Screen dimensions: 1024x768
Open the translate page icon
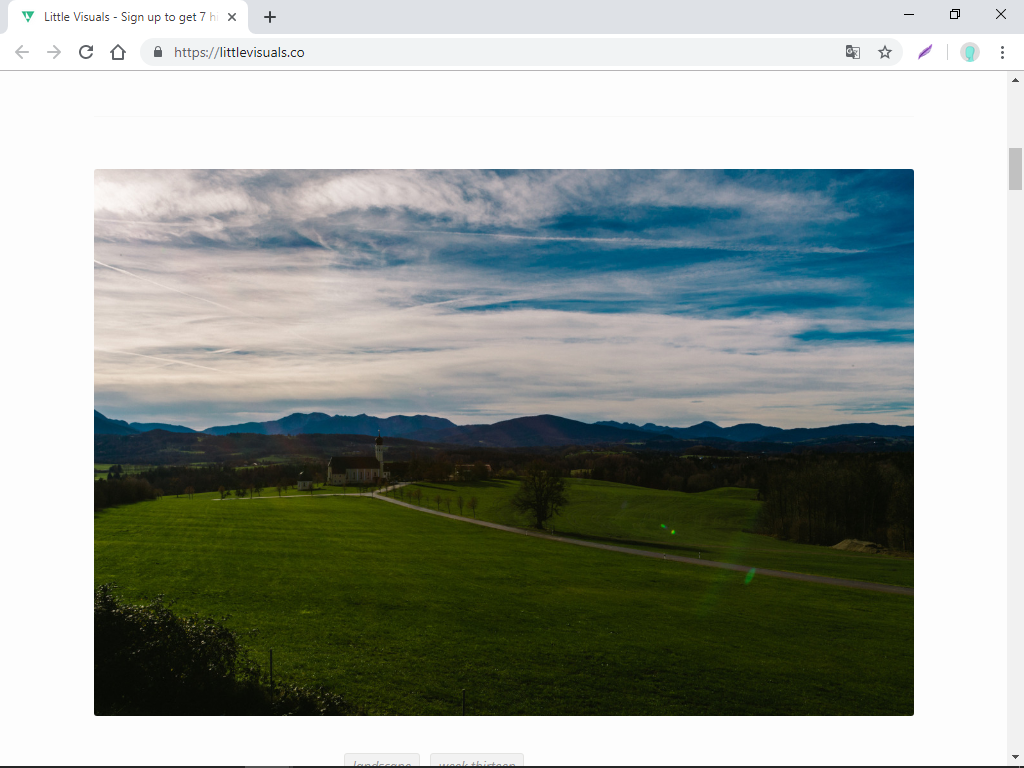tap(852, 52)
